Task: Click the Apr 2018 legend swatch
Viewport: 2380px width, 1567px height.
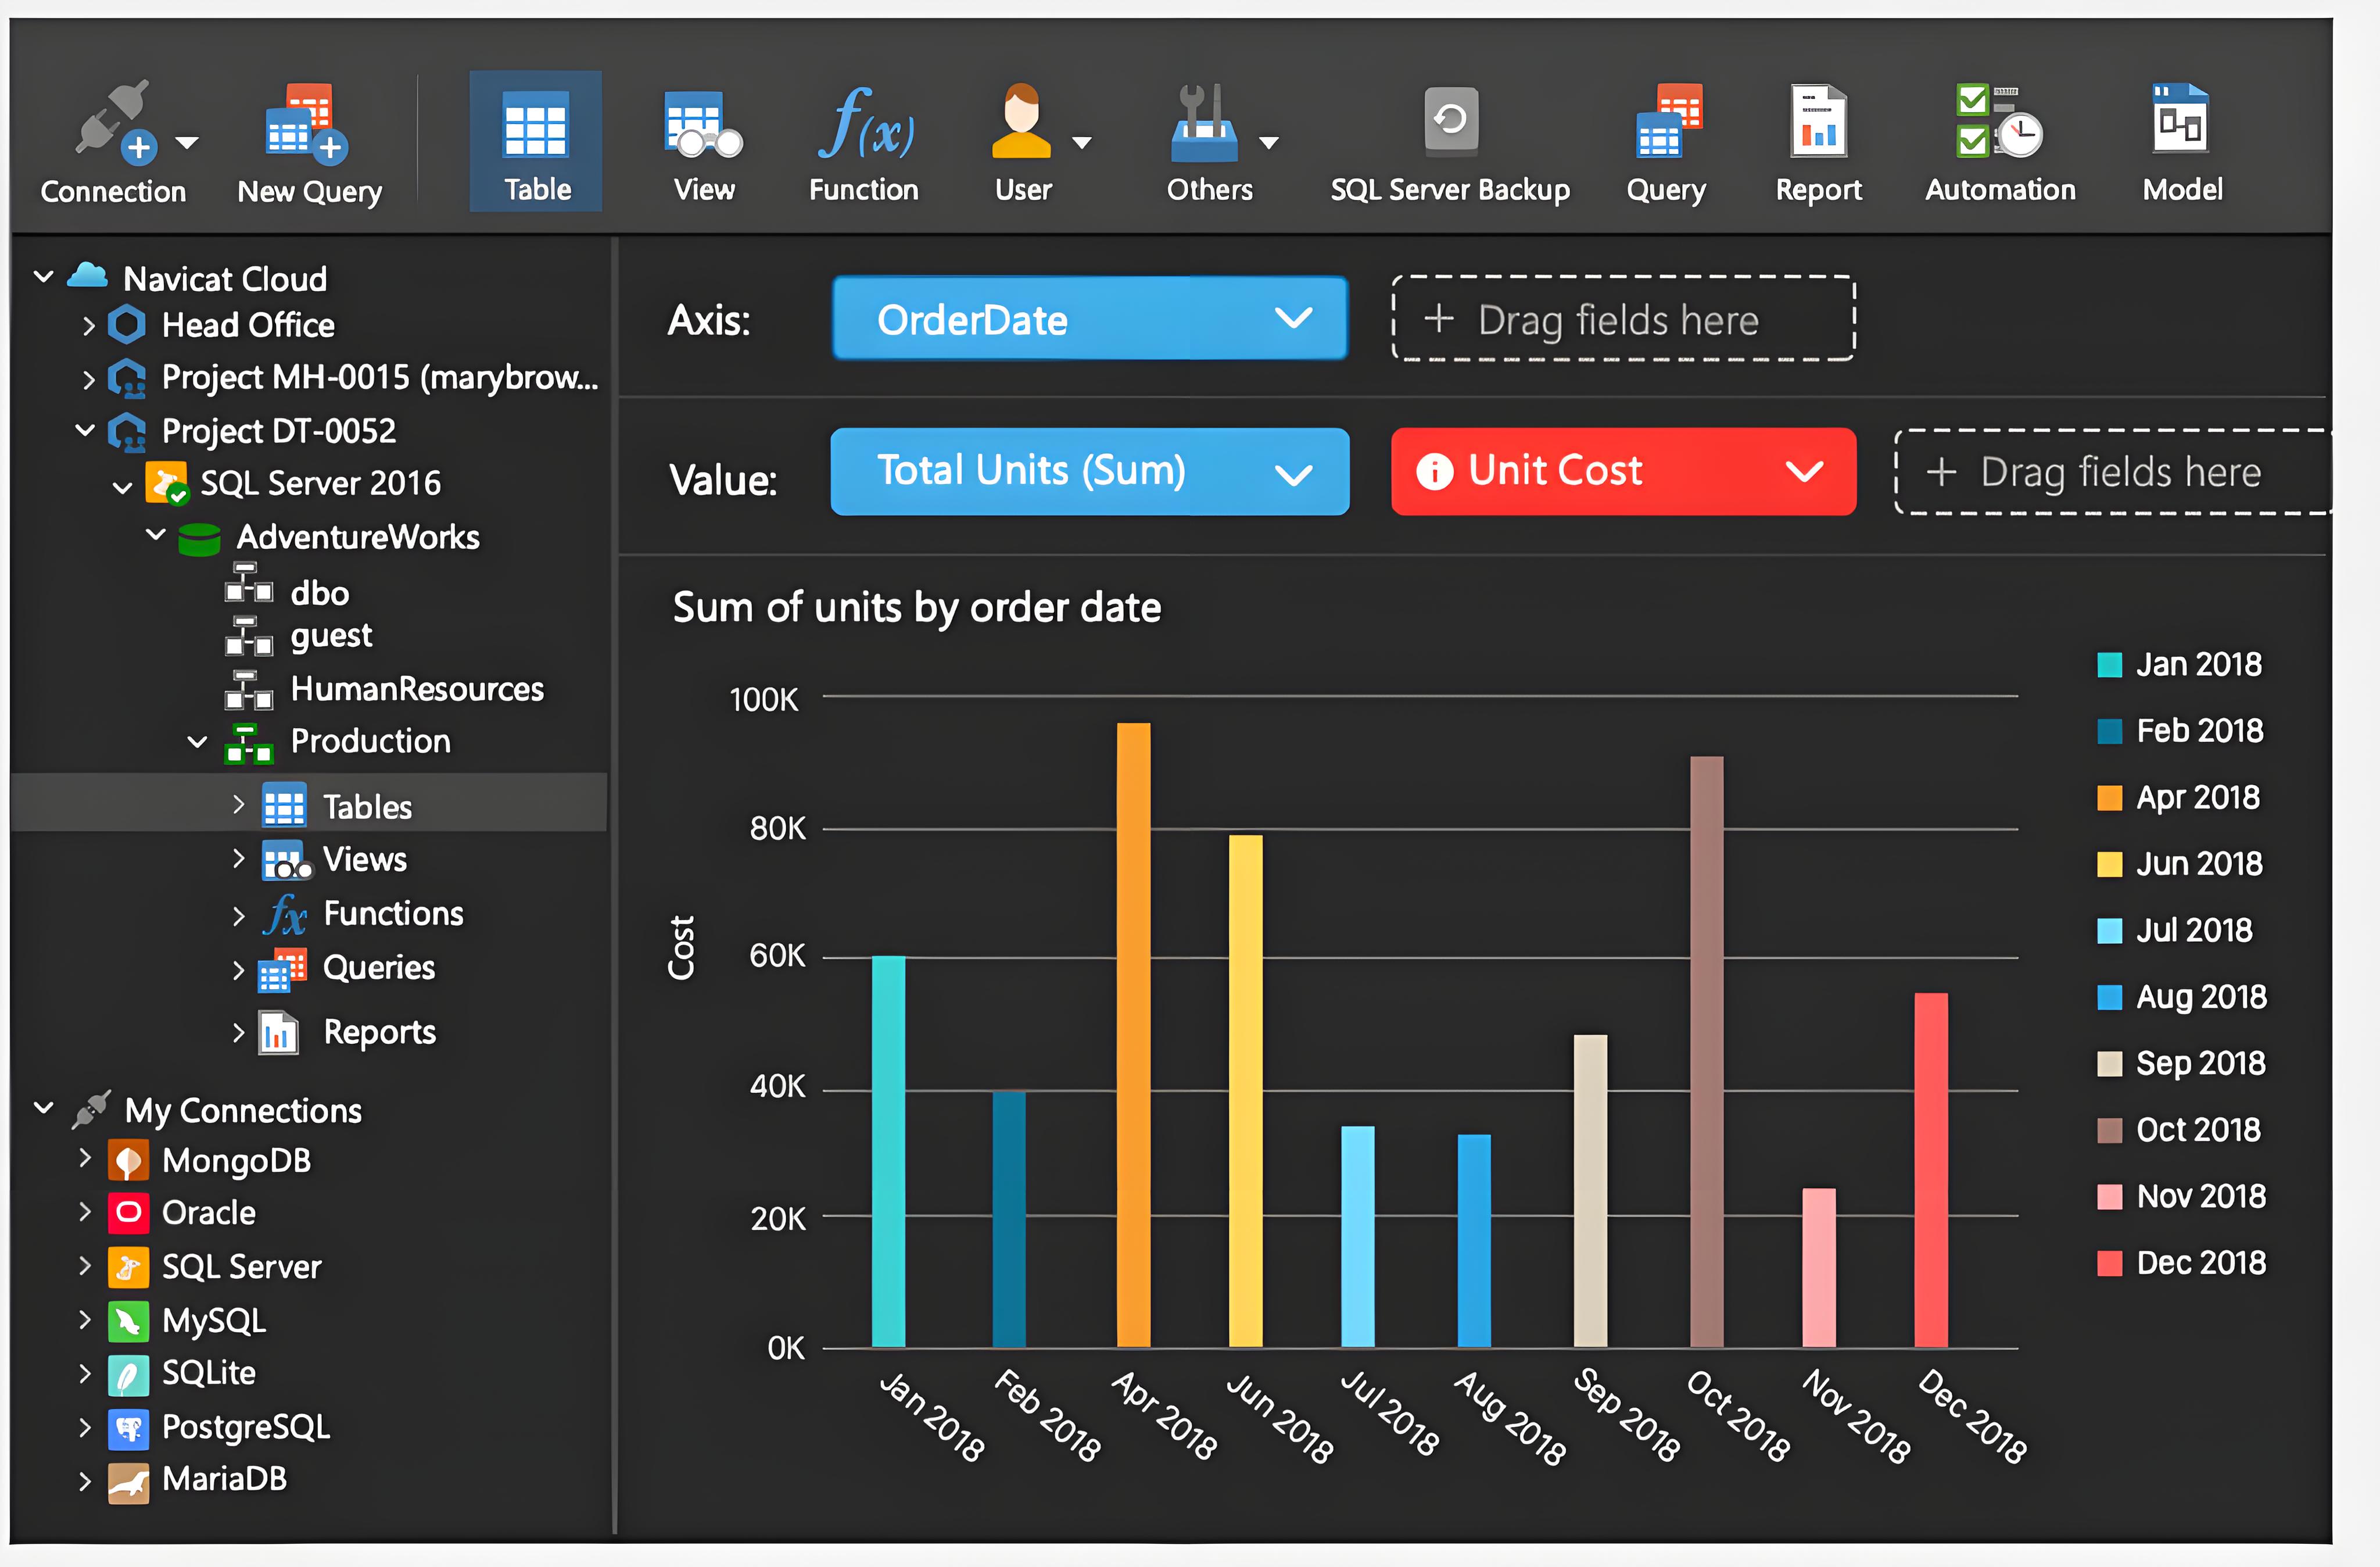Action: (2109, 798)
